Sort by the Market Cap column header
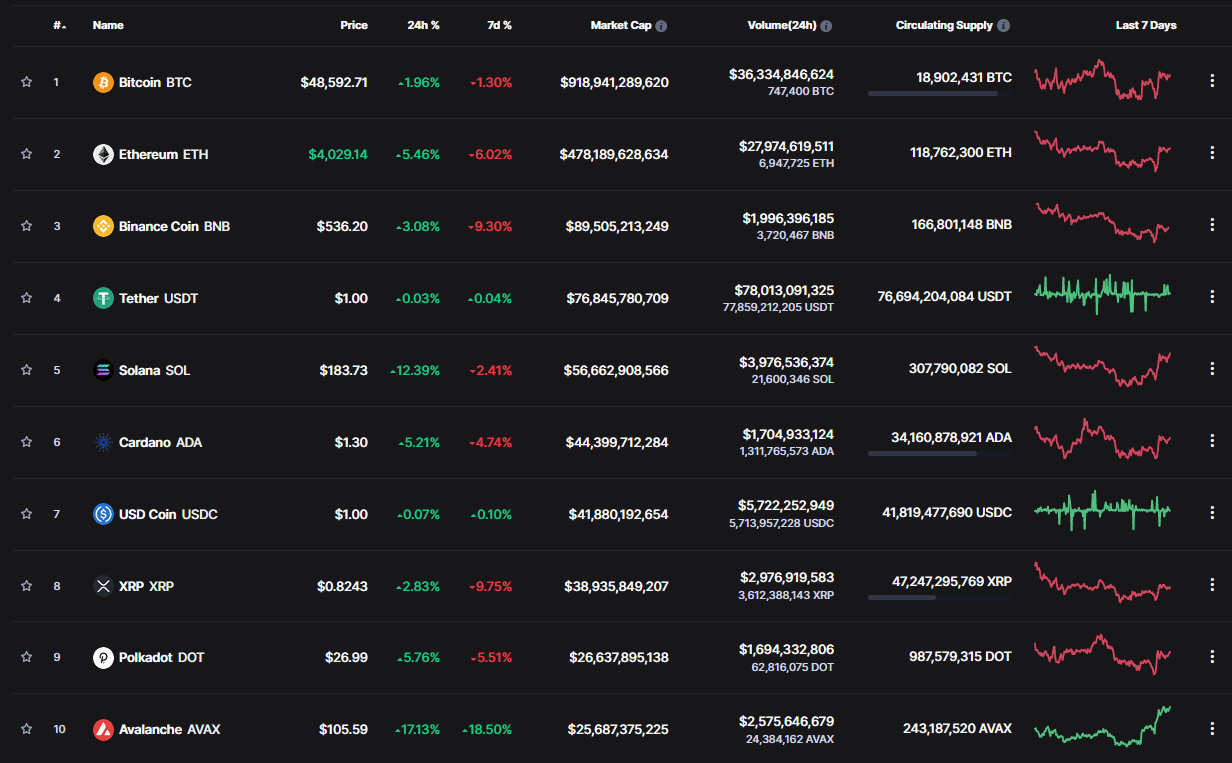 [621, 26]
